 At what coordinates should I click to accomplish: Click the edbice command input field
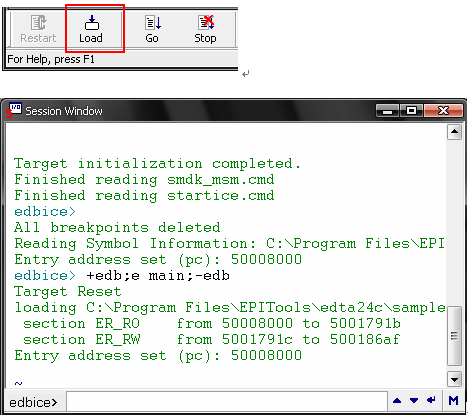point(227,401)
